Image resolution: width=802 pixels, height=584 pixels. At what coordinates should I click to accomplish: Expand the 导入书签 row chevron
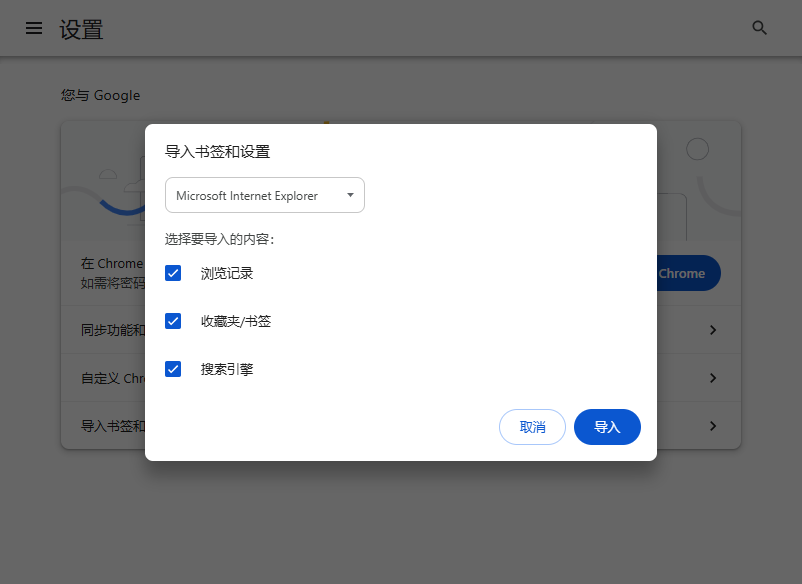(713, 426)
